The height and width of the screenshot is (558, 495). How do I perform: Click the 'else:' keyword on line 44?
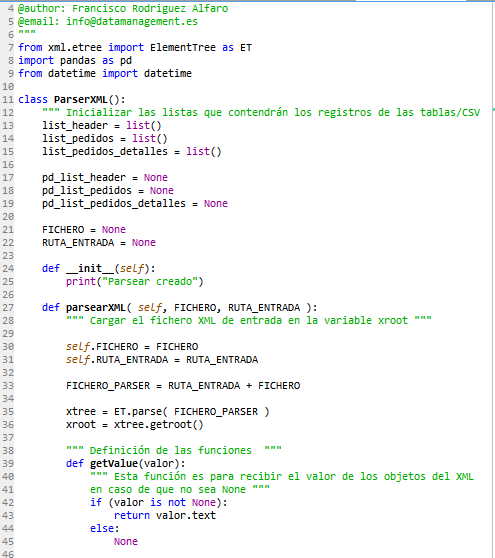(x=105, y=529)
